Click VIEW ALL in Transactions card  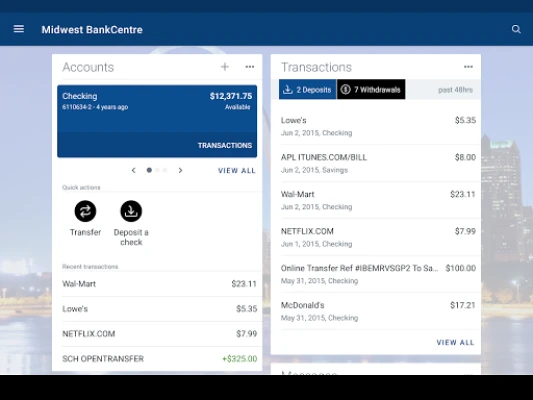click(455, 343)
